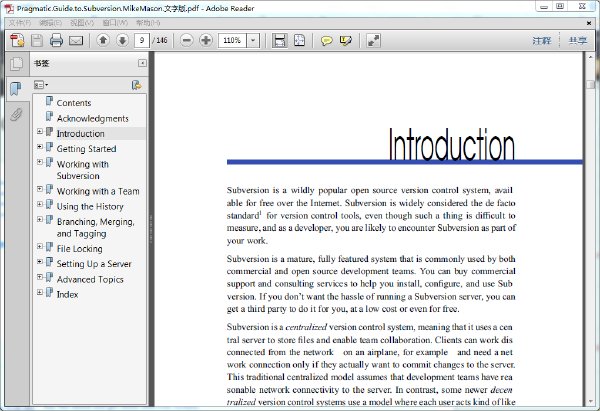Click the Save file icon
Viewport: 600px width, 411px height.
37,40
